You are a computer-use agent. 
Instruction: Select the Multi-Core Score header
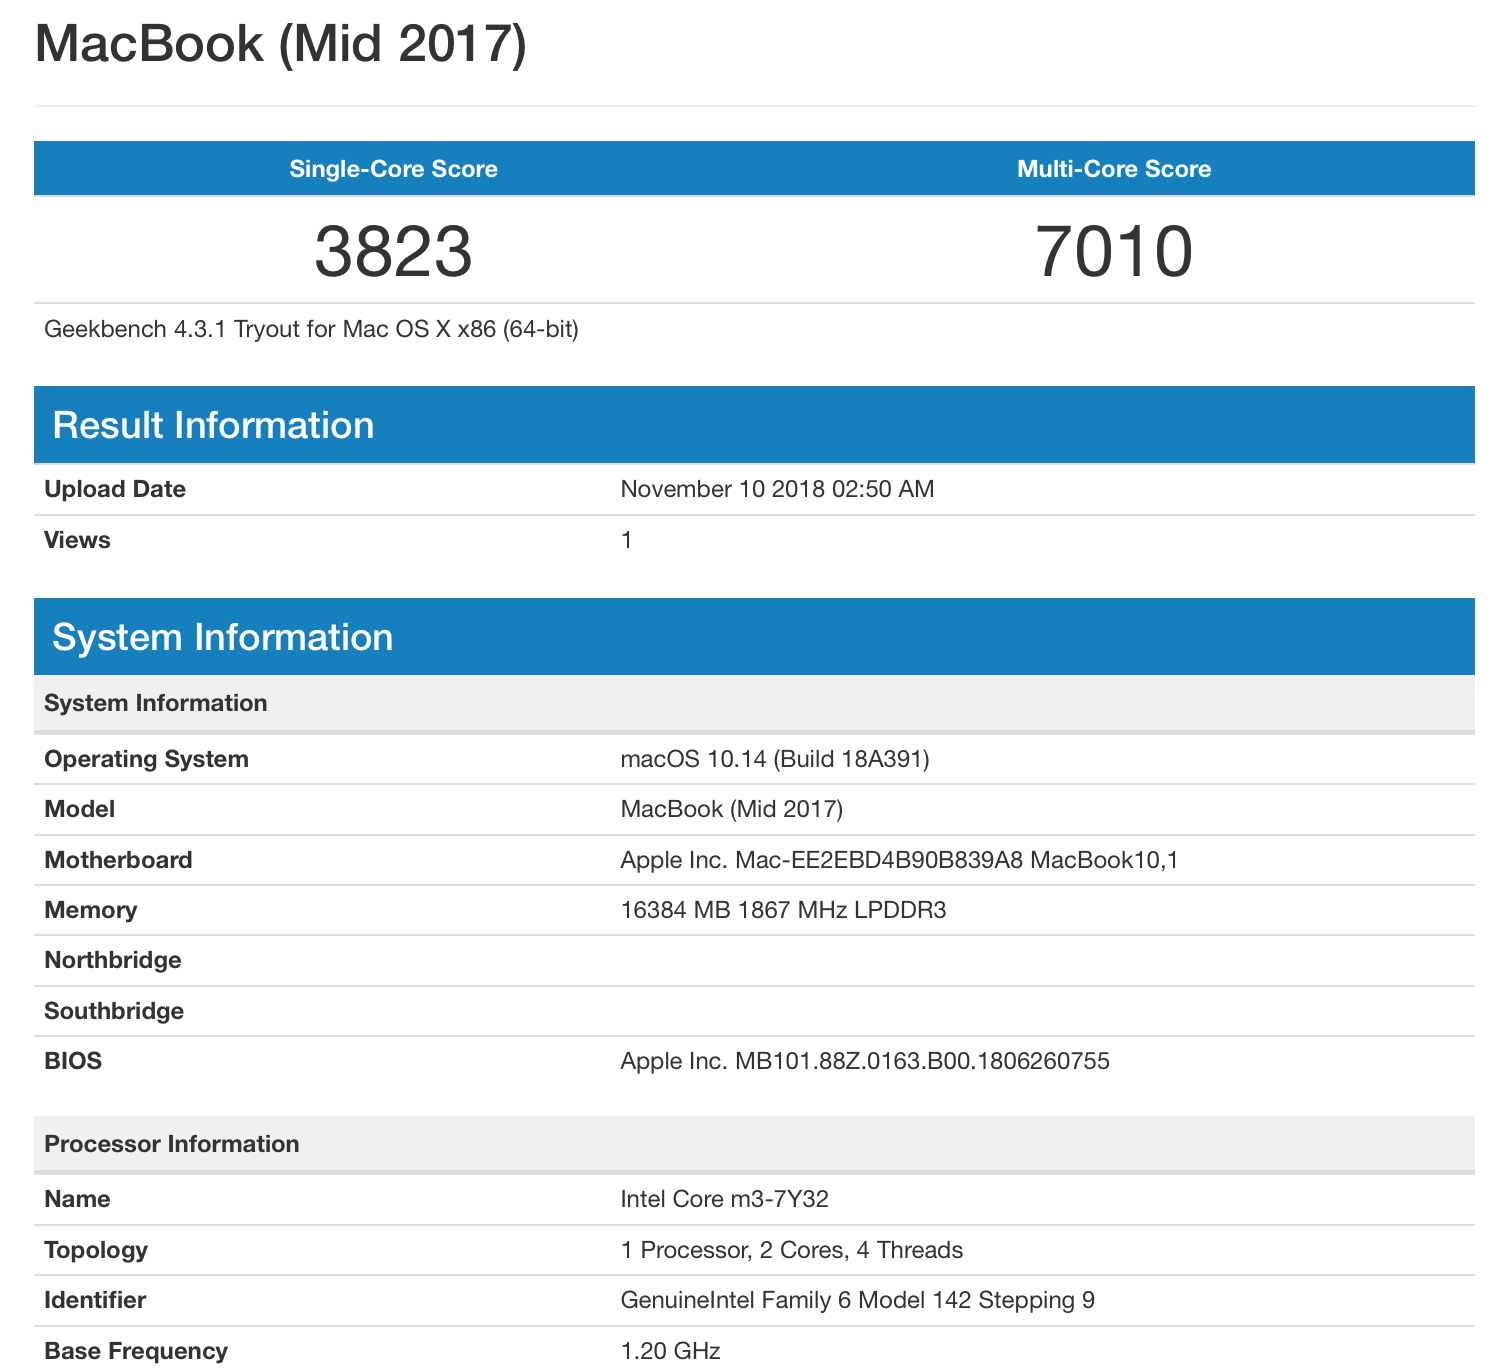click(x=1114, y=169)
